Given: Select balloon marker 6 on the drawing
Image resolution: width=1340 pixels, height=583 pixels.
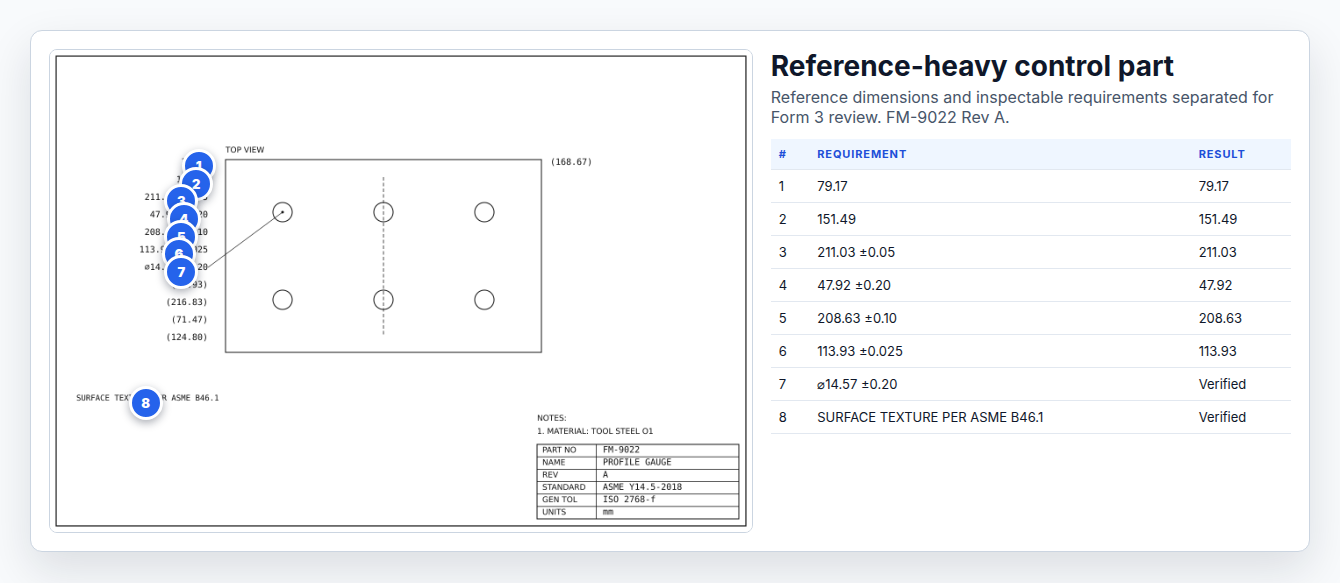Looking at the screenshot, I should (178, 254).
